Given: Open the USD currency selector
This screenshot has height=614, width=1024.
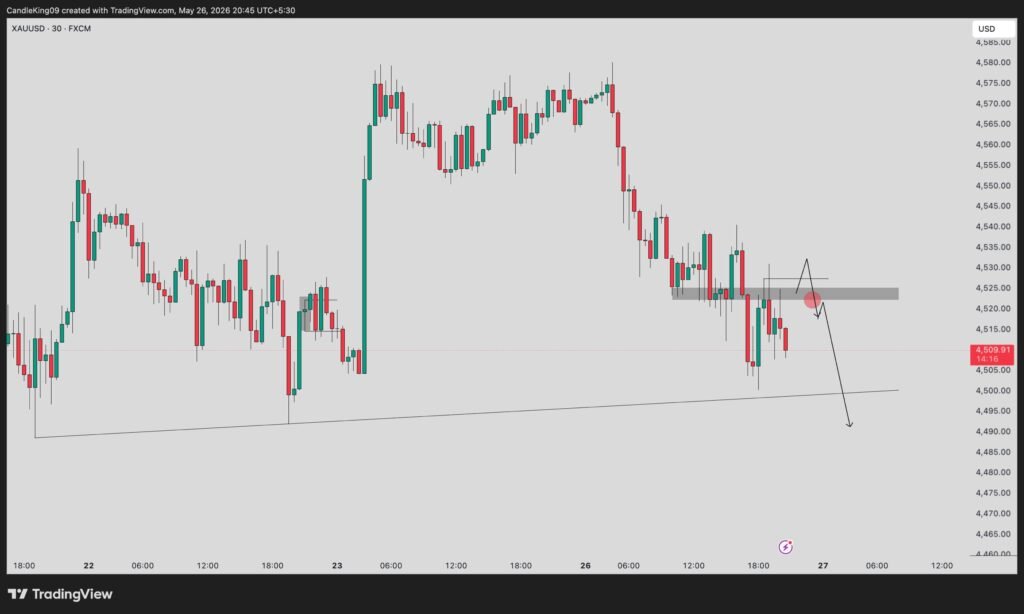Looking at the screenshot, I should tap(992, 29).
